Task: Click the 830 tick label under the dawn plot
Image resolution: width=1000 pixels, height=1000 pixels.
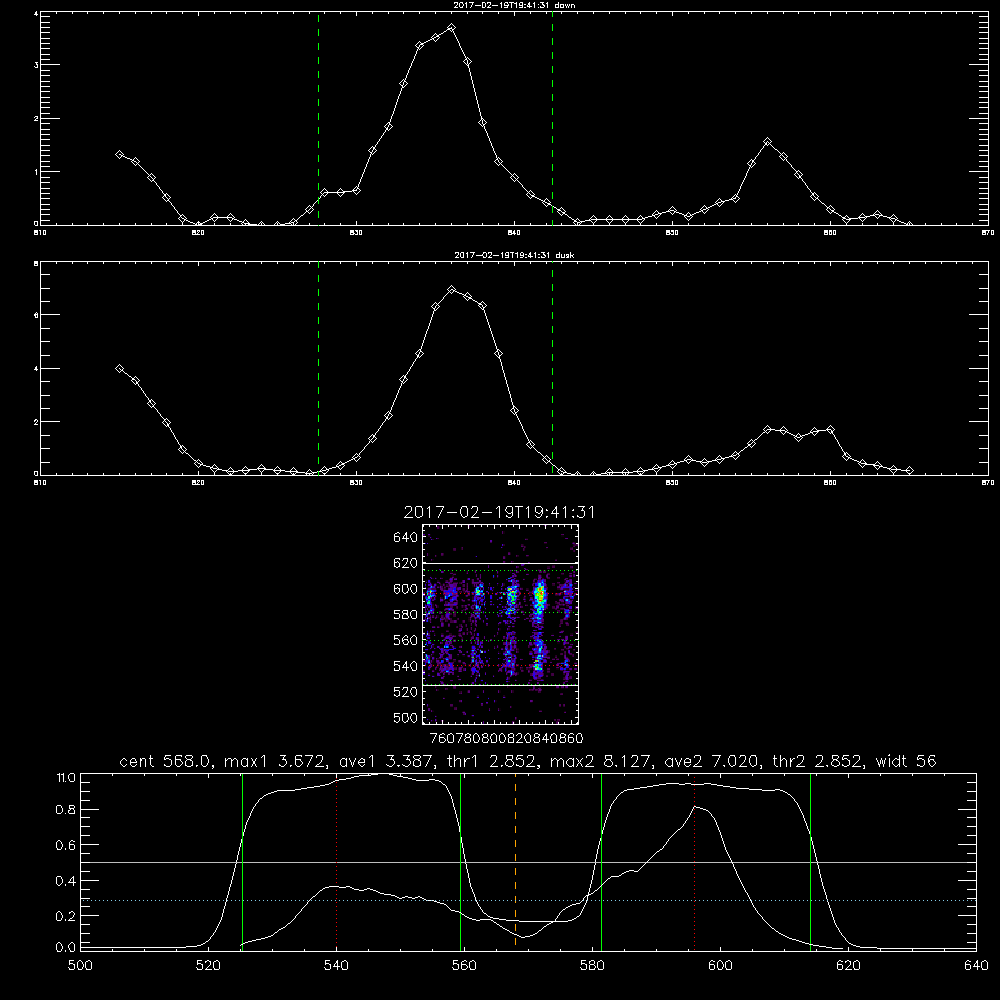Action: click(x=356, y=233)
